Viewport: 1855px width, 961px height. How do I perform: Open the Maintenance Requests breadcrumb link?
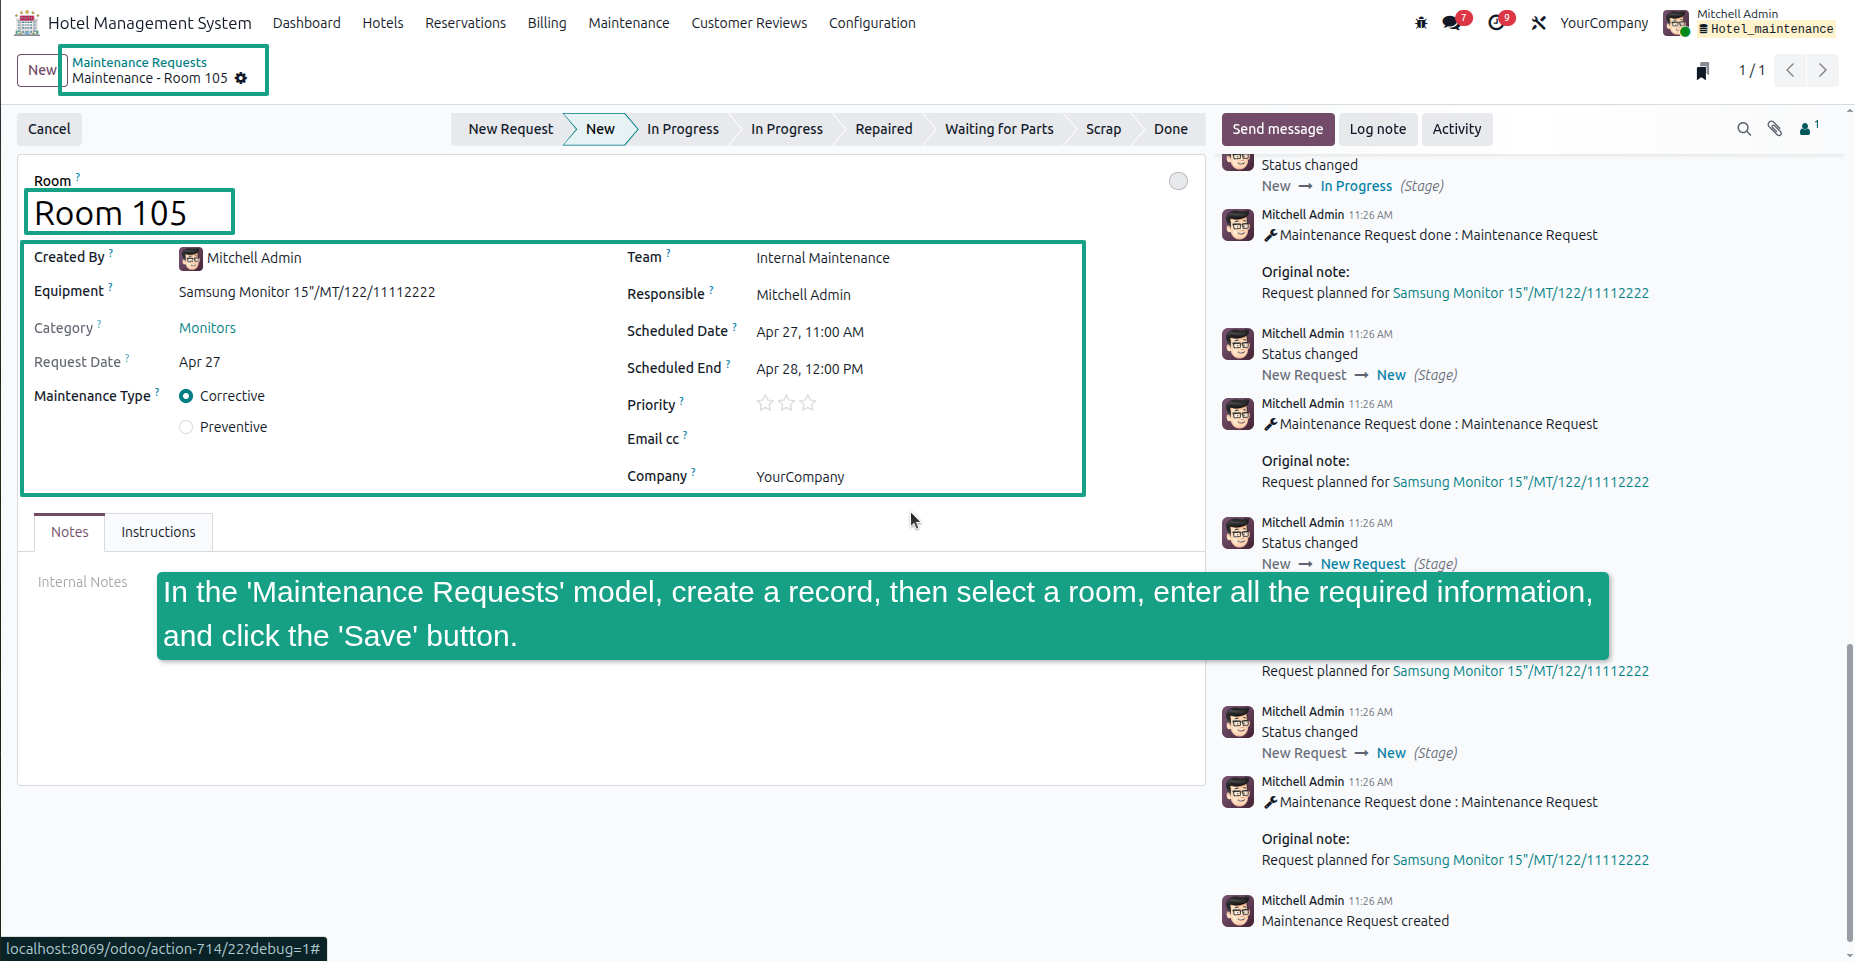pos(139,62)
